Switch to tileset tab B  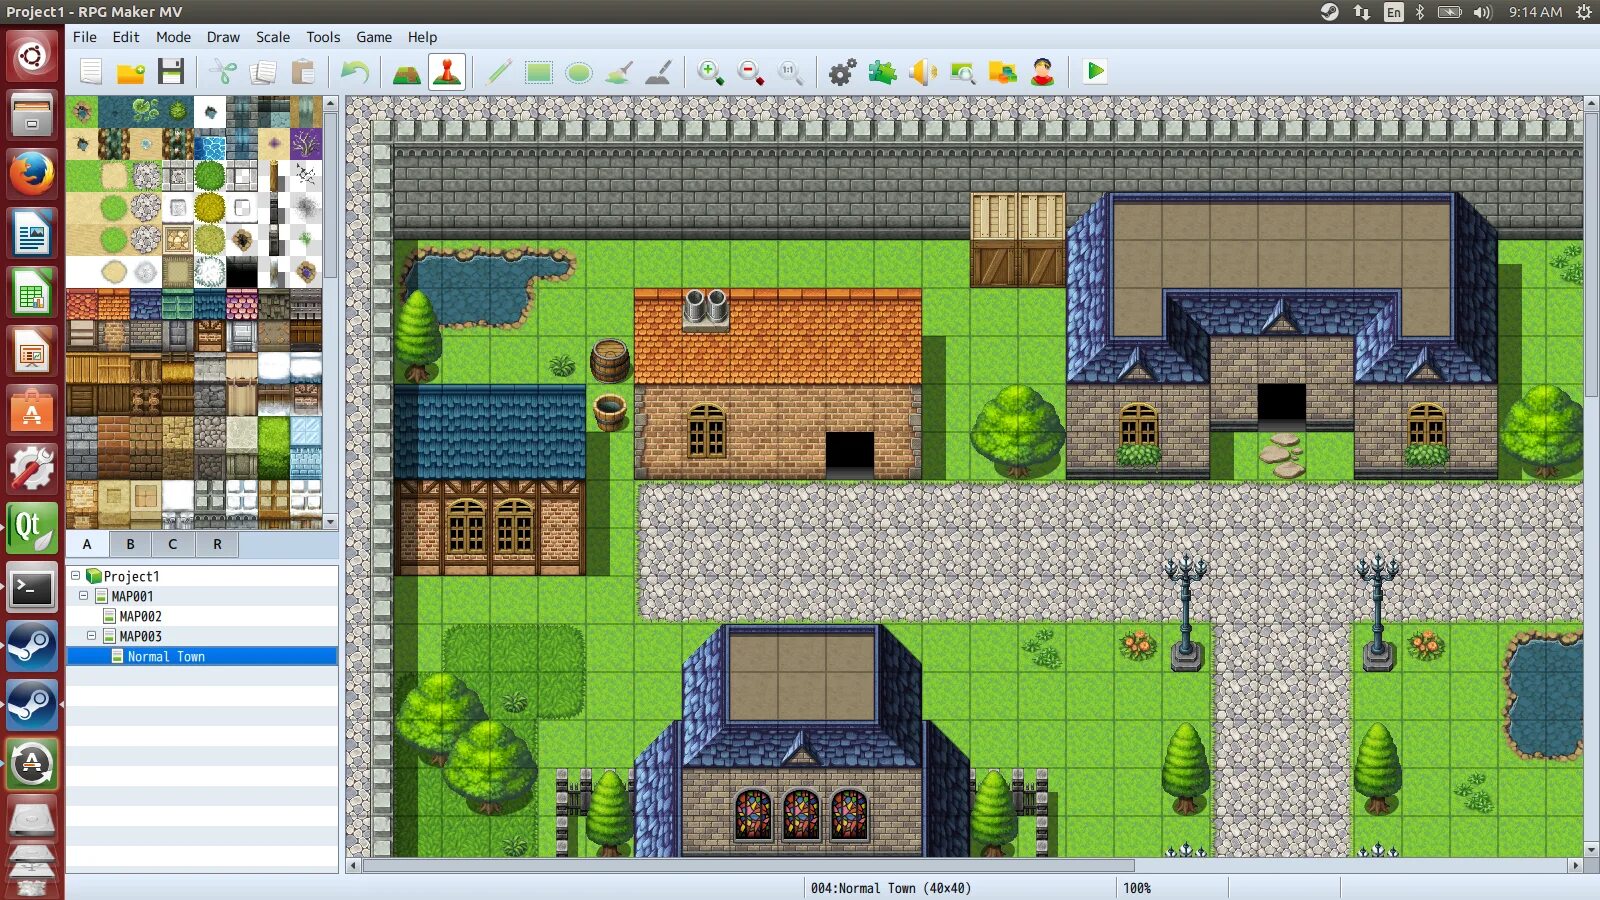coord(130,544)
